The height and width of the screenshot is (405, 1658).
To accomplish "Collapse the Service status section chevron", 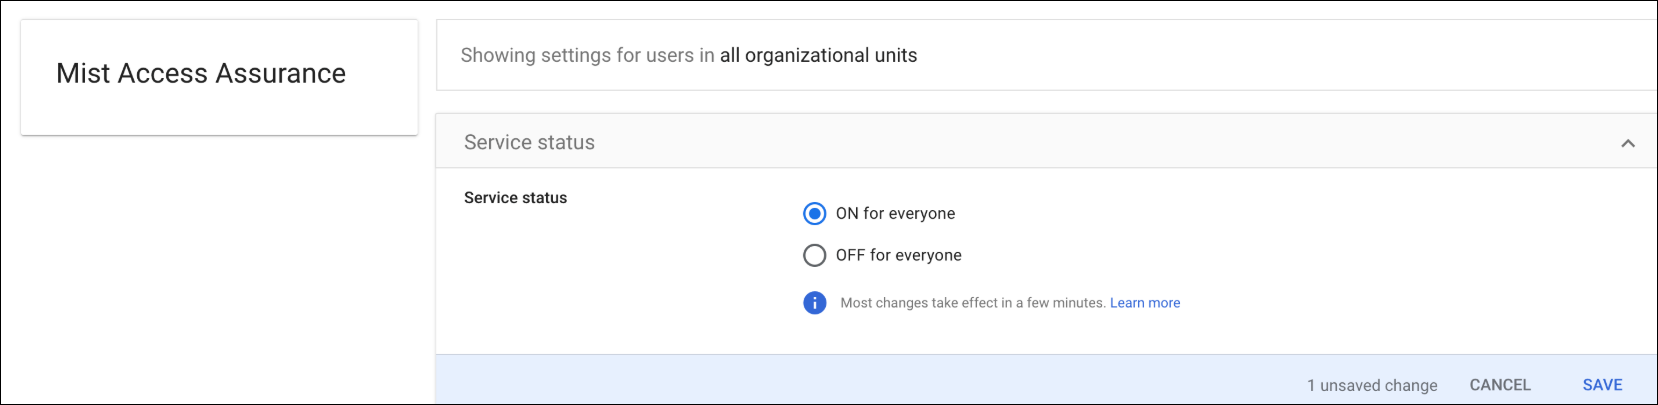I will tap(1628, 143).
